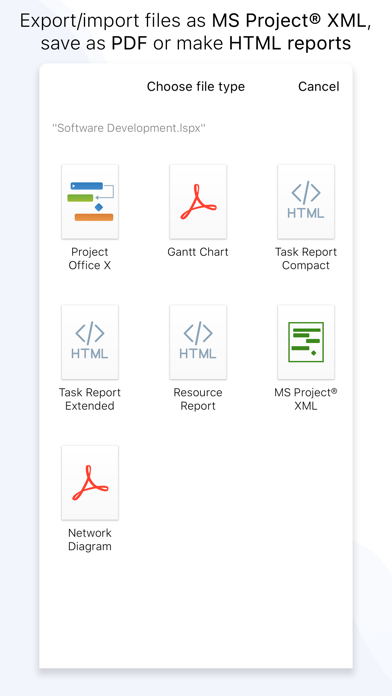The height and width of the screenshot is (696, 392).
Task: Choose the Resource Report HTML icon
Action: click(198, 342)
